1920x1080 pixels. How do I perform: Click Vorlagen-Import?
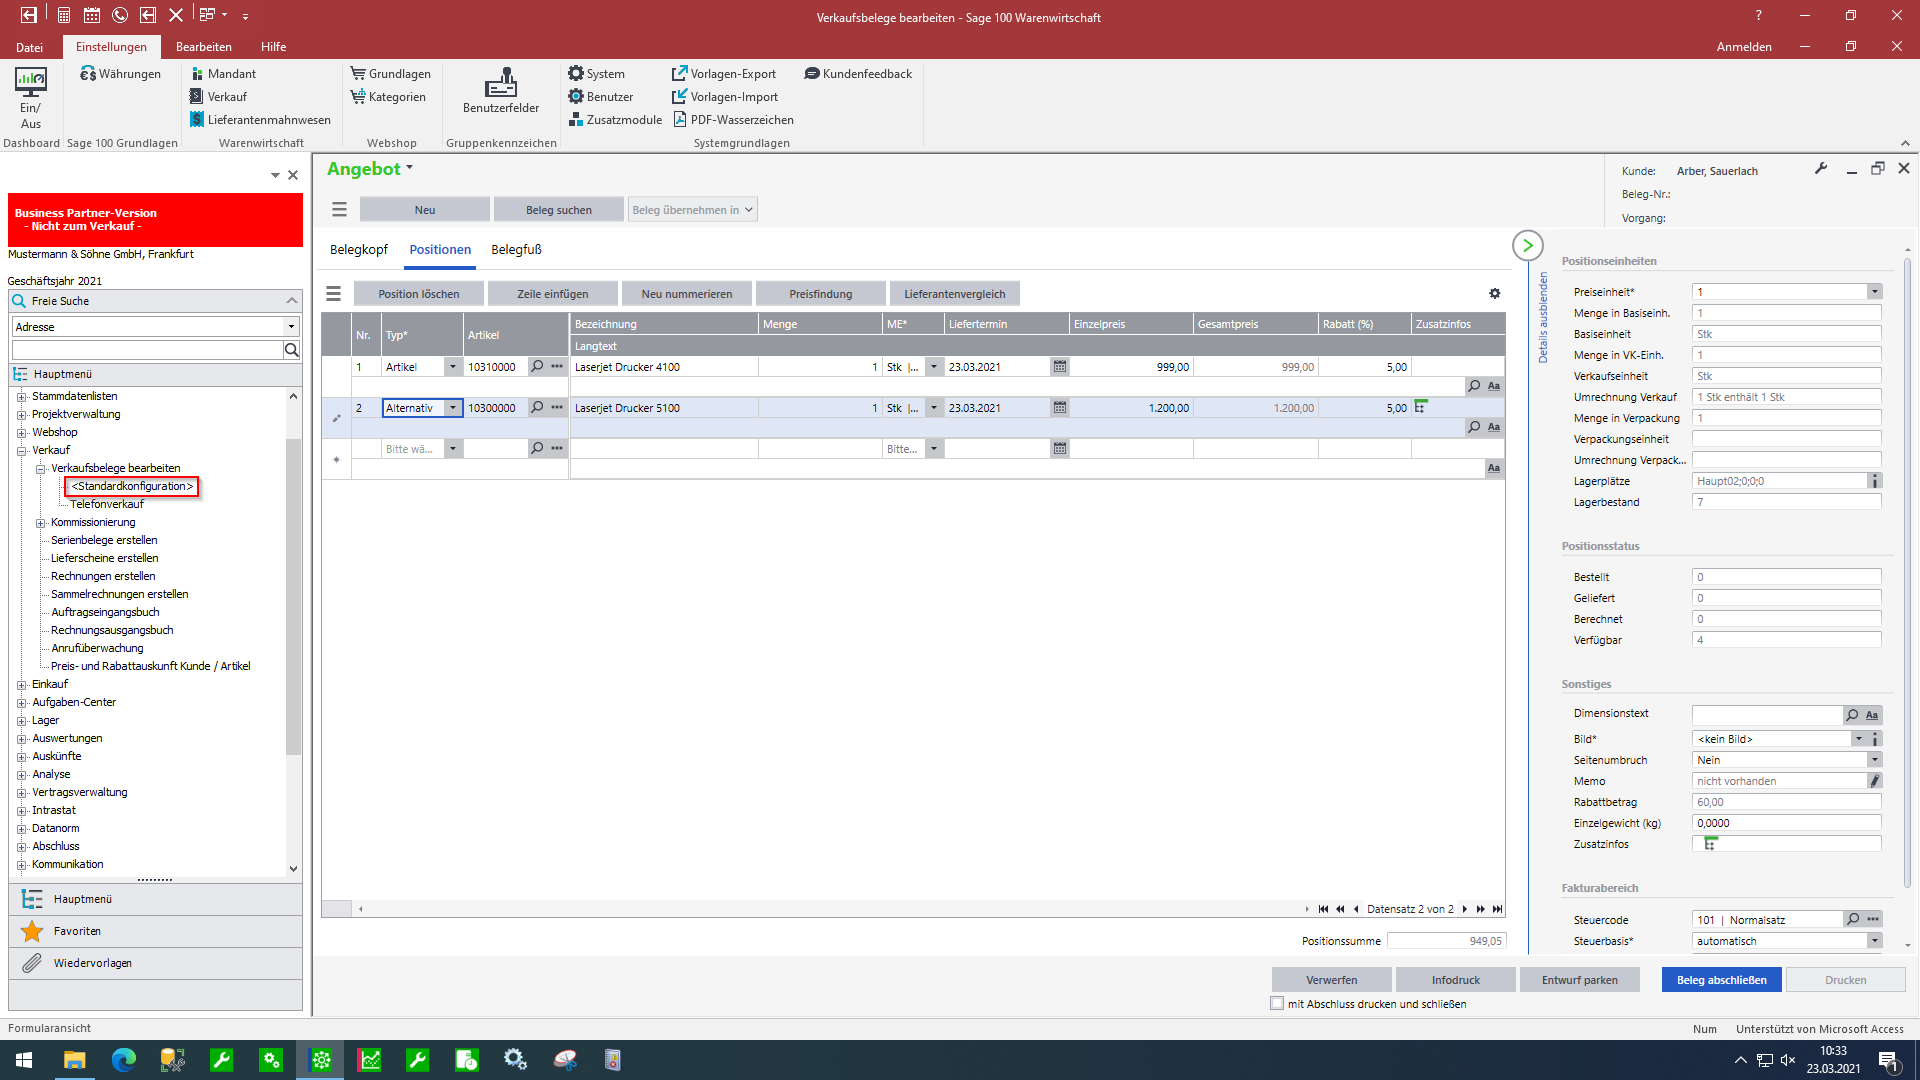(725, 97)
